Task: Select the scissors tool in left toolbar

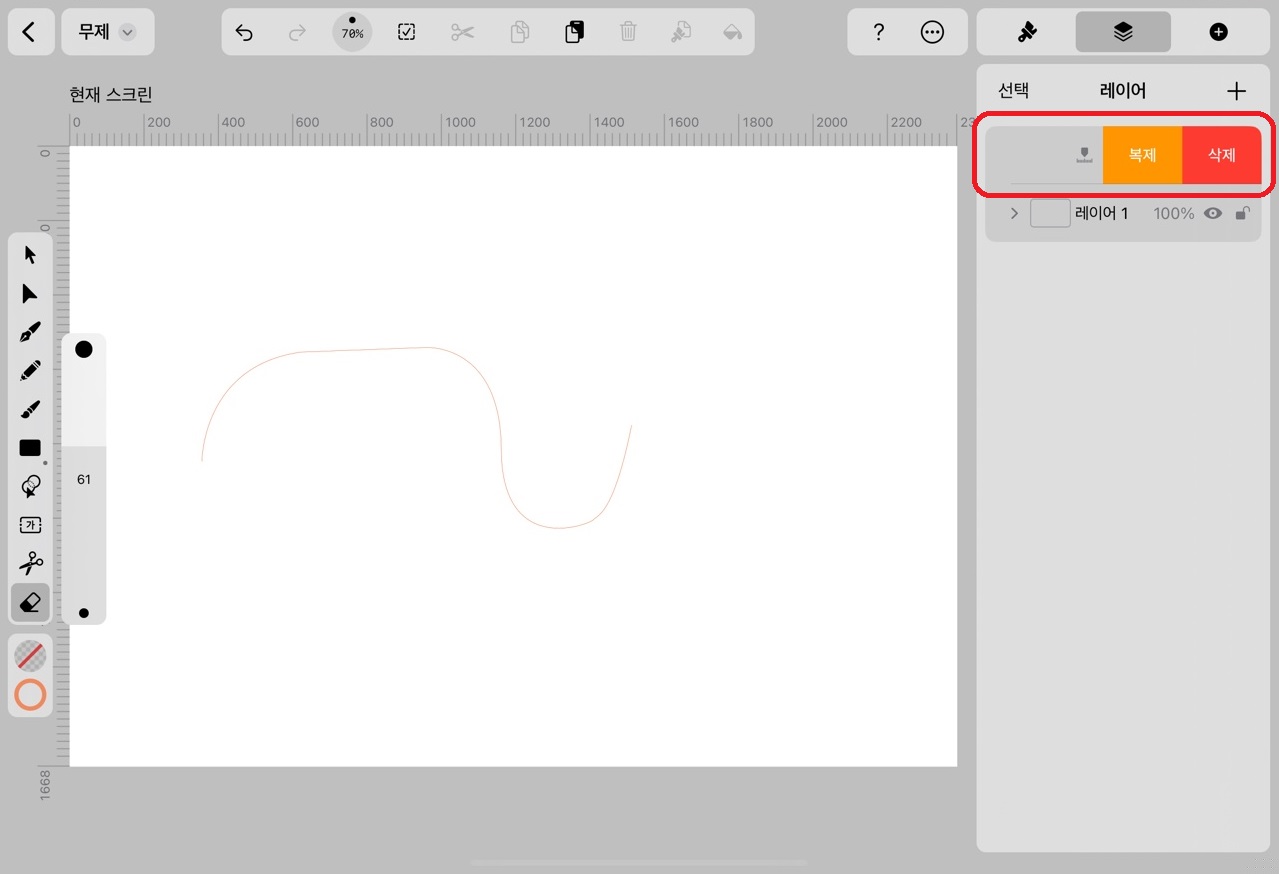Action: coord(30,564)
